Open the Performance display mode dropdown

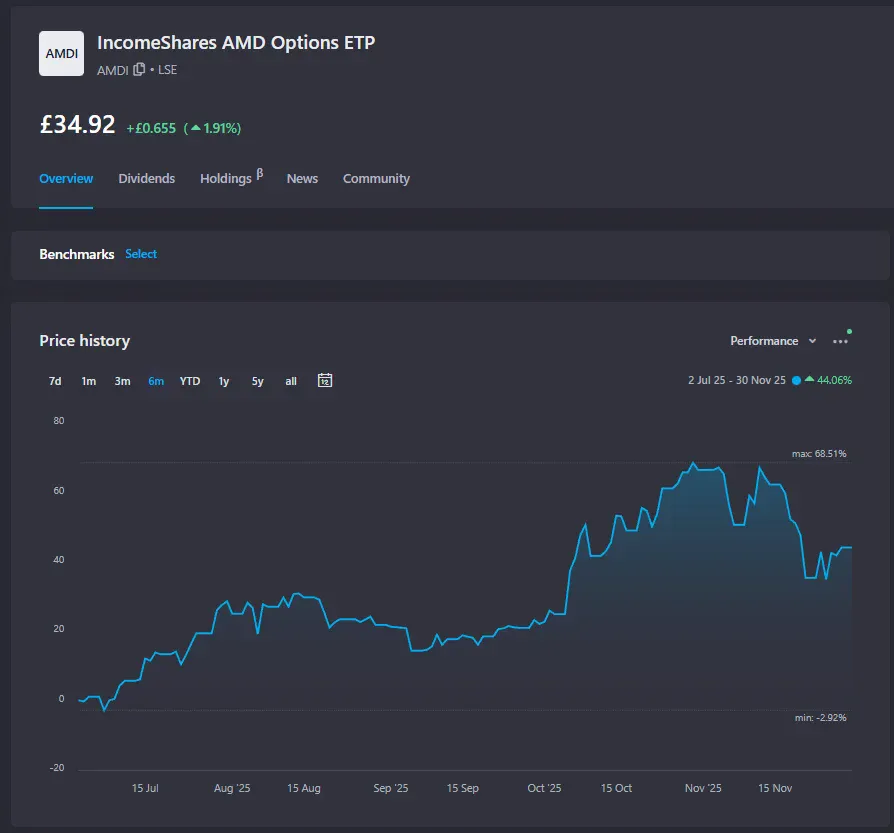[766, 340]
